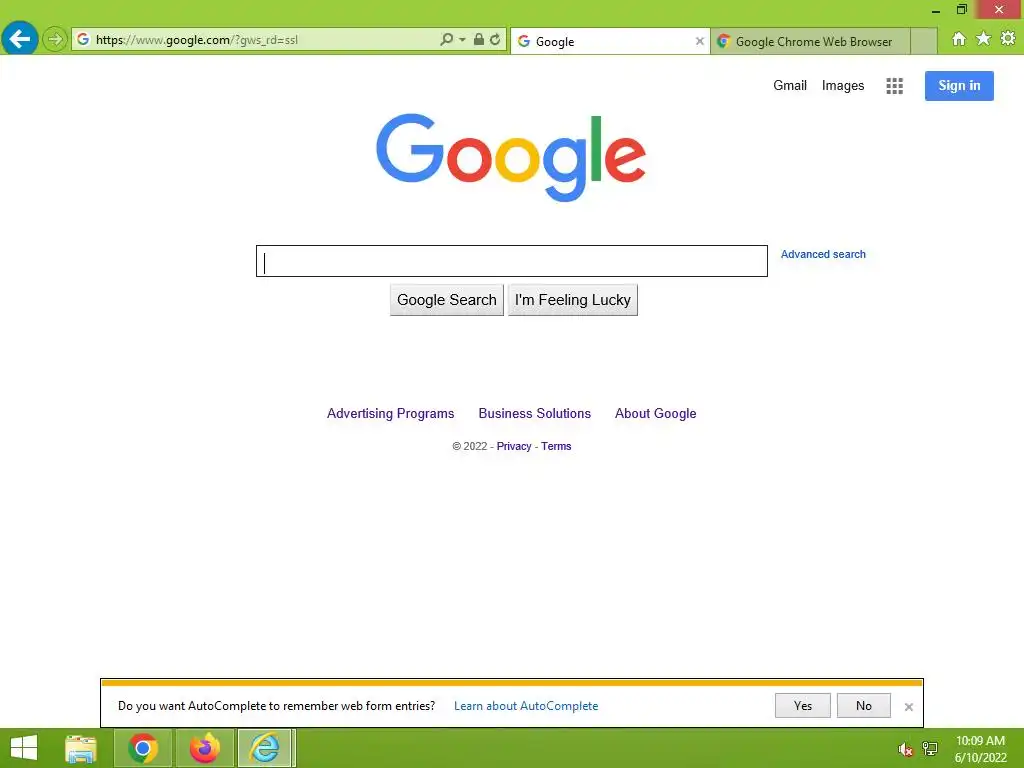This screenshot has height=768, width=1024.
Task: Click the Sign in button
Action: (959, 86)
